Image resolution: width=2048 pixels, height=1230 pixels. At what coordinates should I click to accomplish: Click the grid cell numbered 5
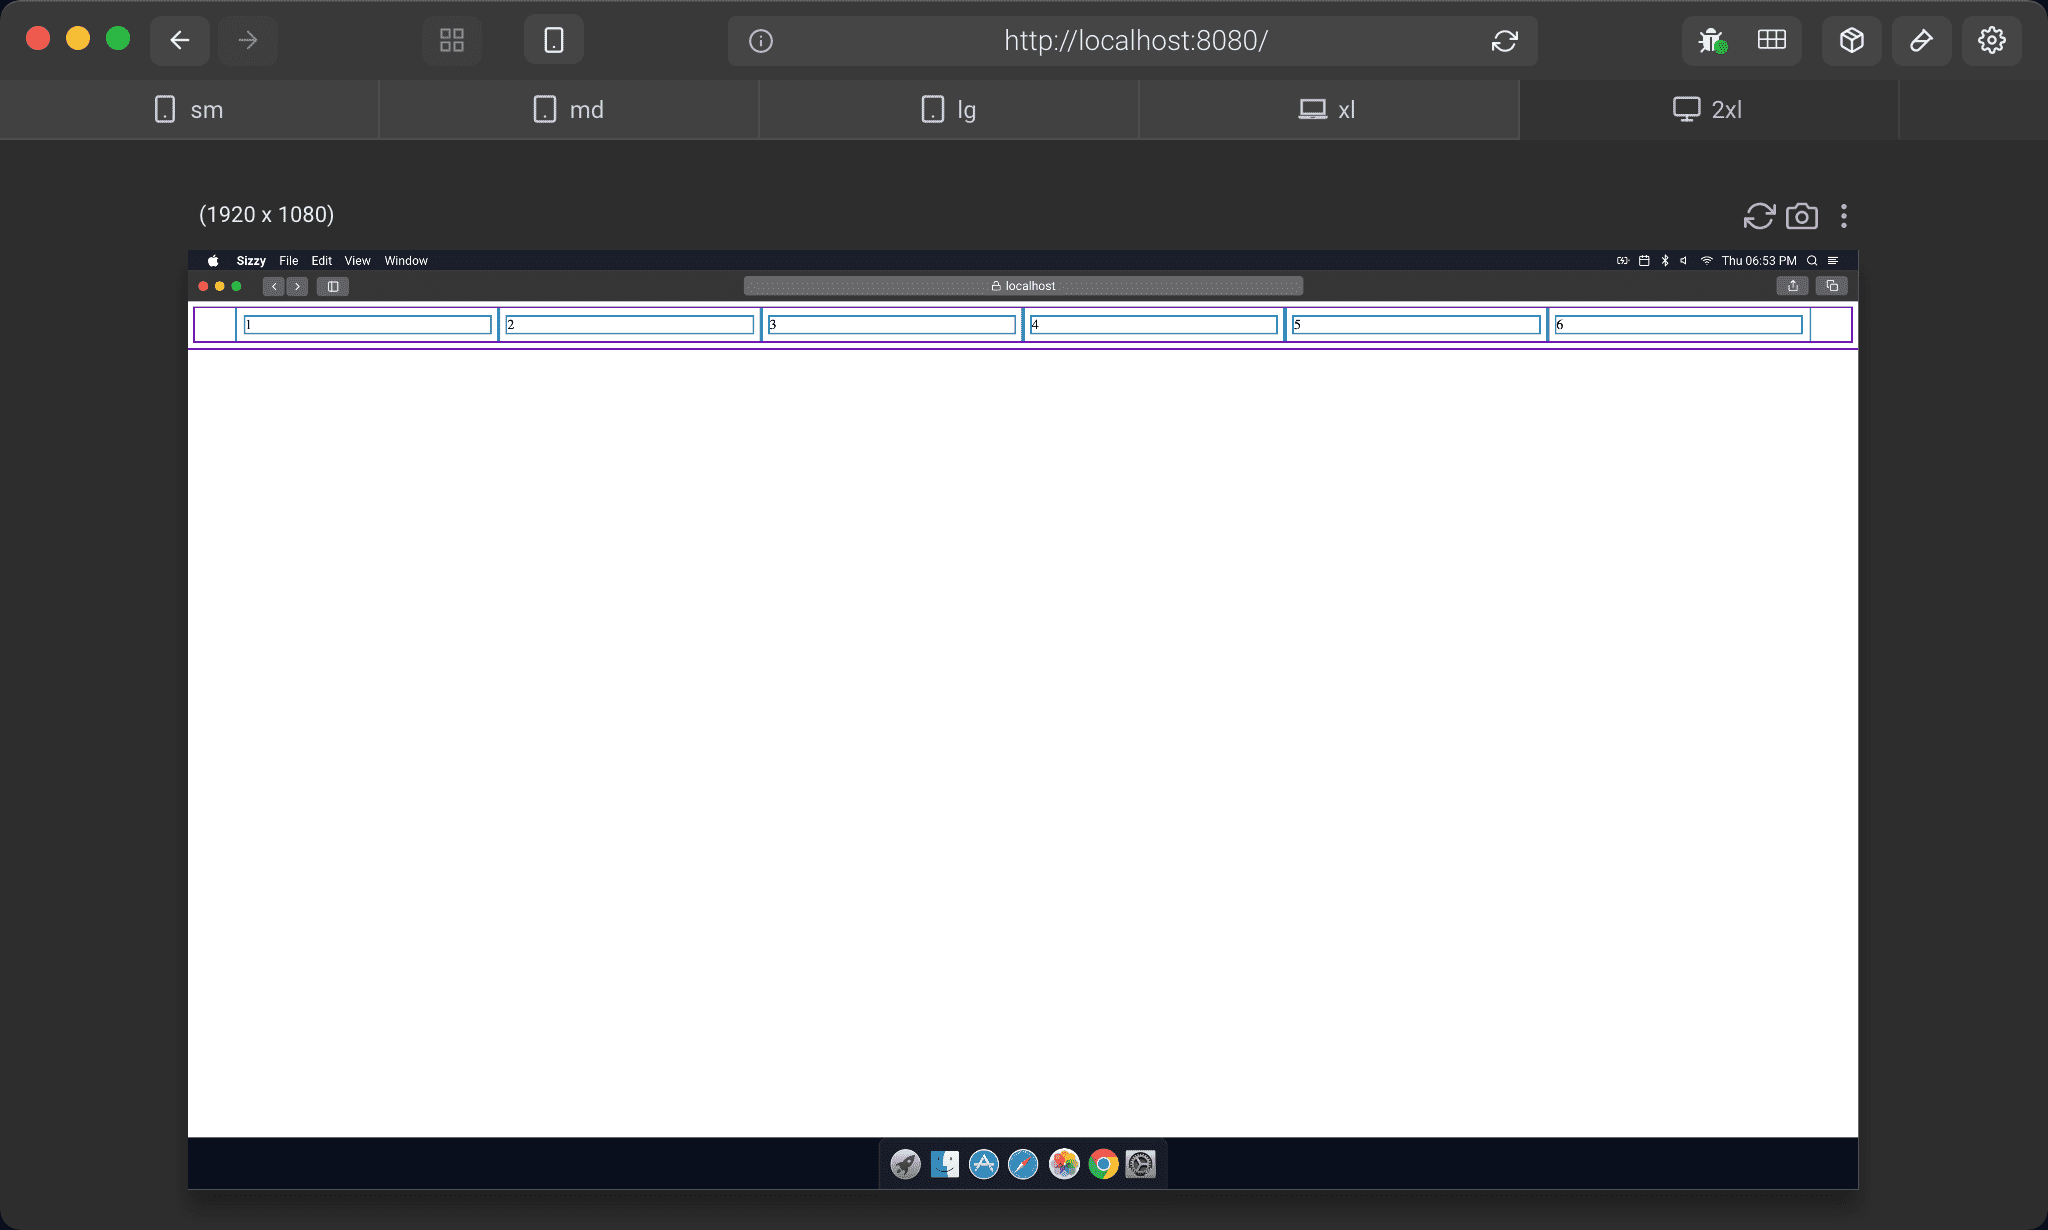coord(1415,325)
